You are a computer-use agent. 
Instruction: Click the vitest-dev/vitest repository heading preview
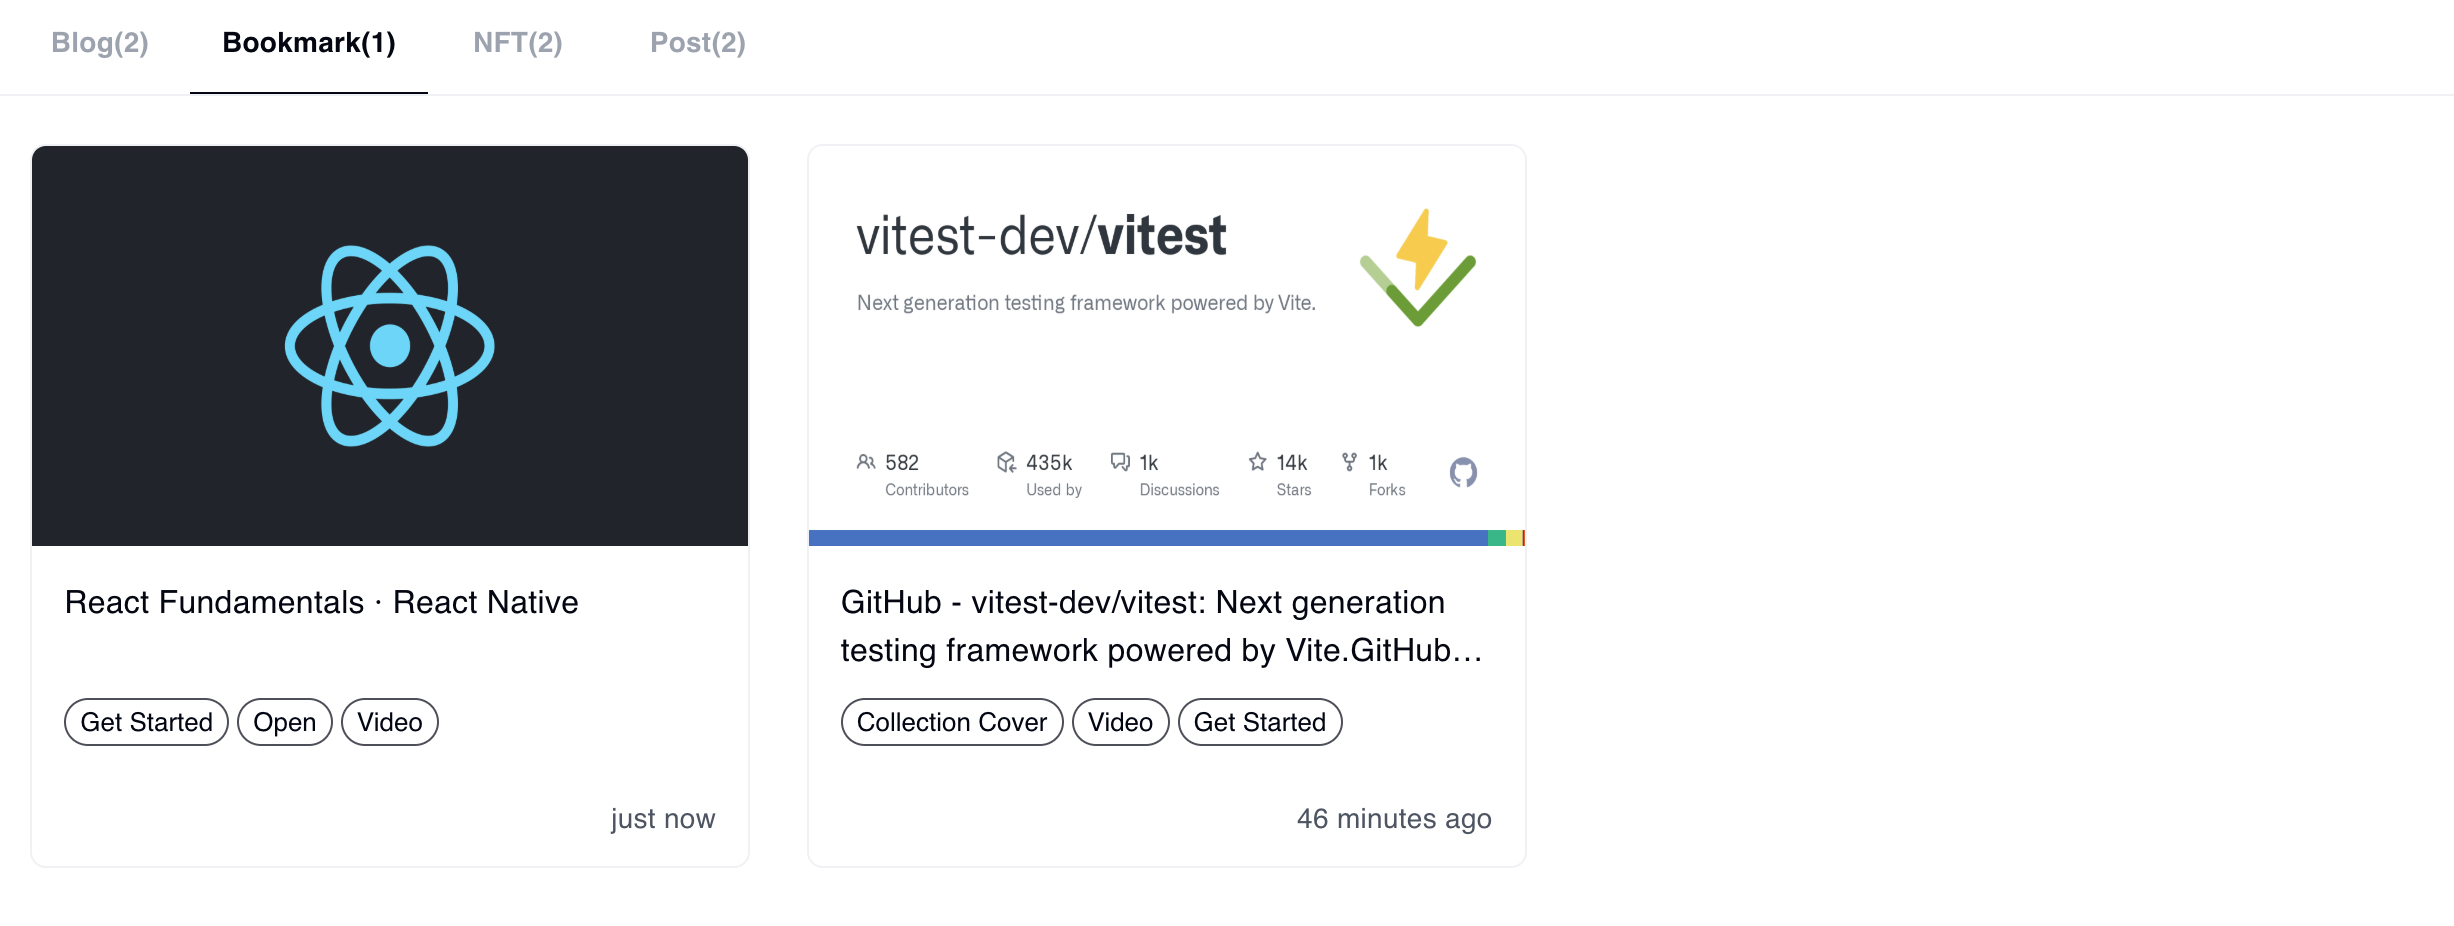pos(1041,237)
